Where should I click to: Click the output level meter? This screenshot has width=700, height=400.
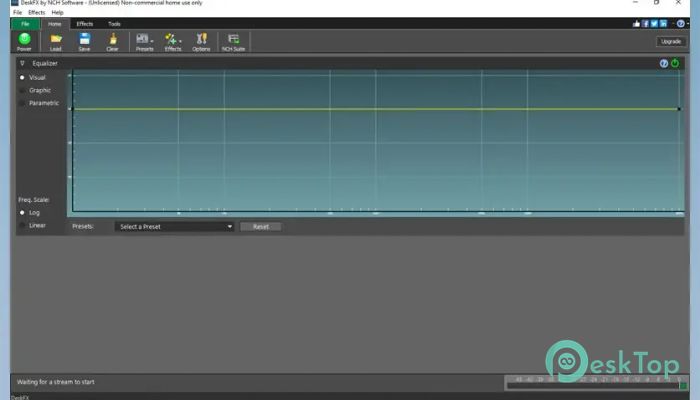[x=596, y=383]
